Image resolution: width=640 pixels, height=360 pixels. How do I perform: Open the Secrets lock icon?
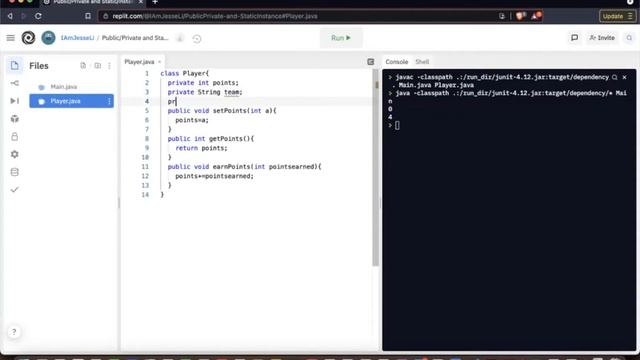point(15,137)
